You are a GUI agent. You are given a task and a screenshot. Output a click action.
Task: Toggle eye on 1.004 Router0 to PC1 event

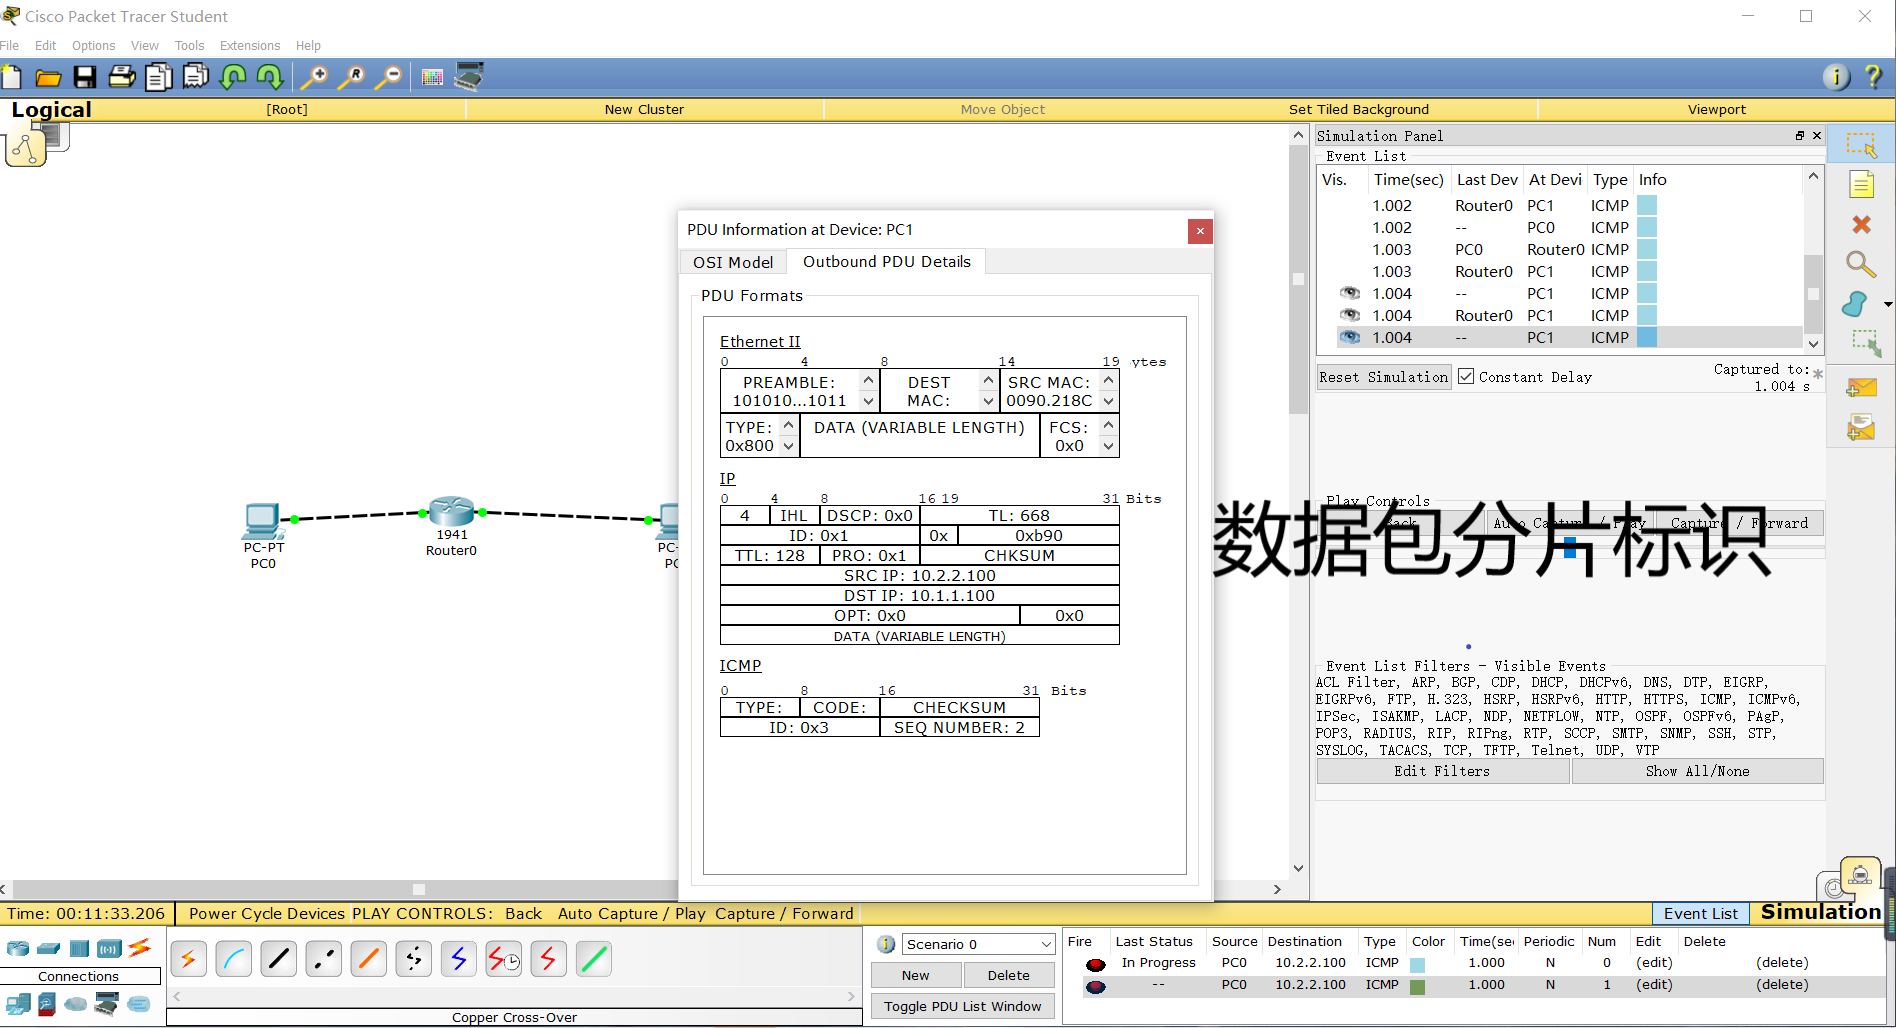pyautogui.click(x=1350, y=316)
